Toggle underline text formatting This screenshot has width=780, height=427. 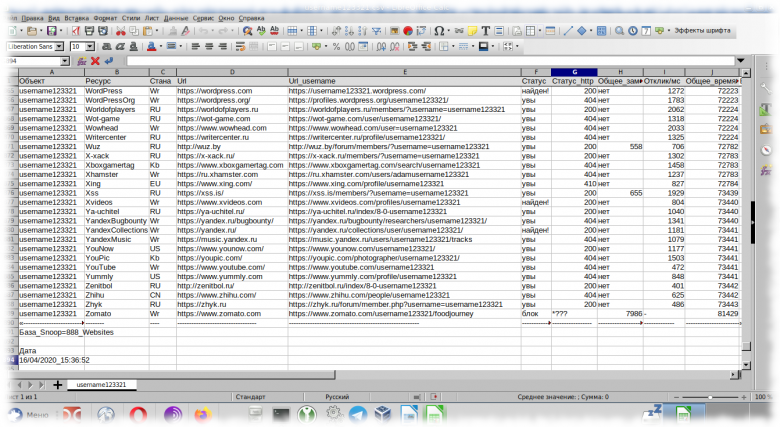click(133, 46)
